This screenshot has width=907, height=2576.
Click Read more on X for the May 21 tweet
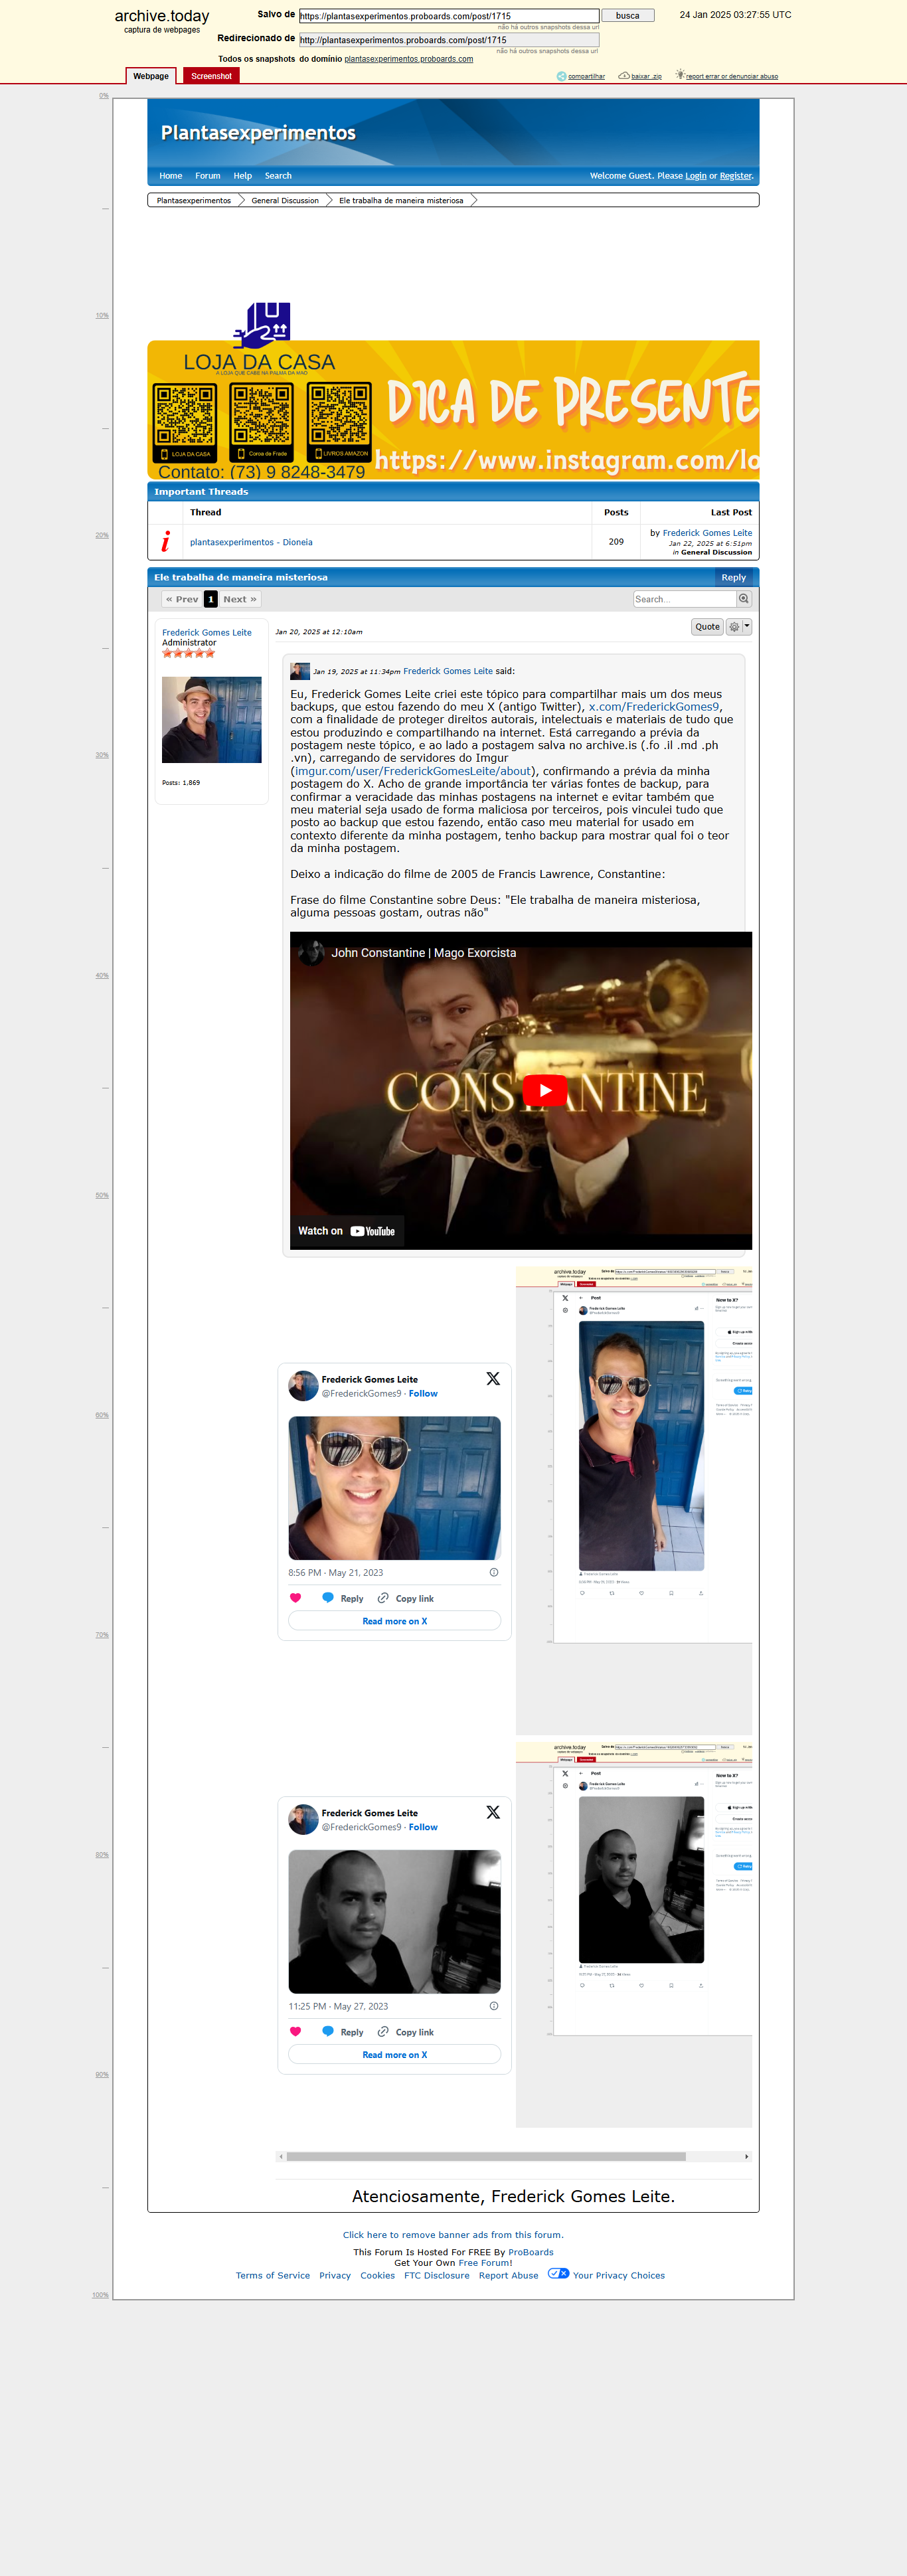394,1621
